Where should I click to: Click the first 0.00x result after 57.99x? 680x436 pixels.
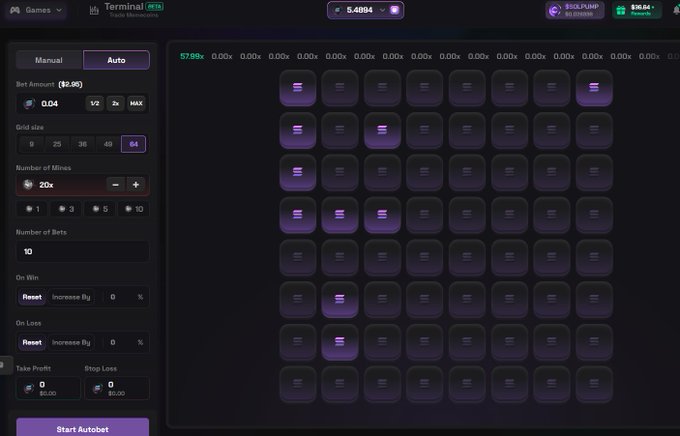coord(222,56)
